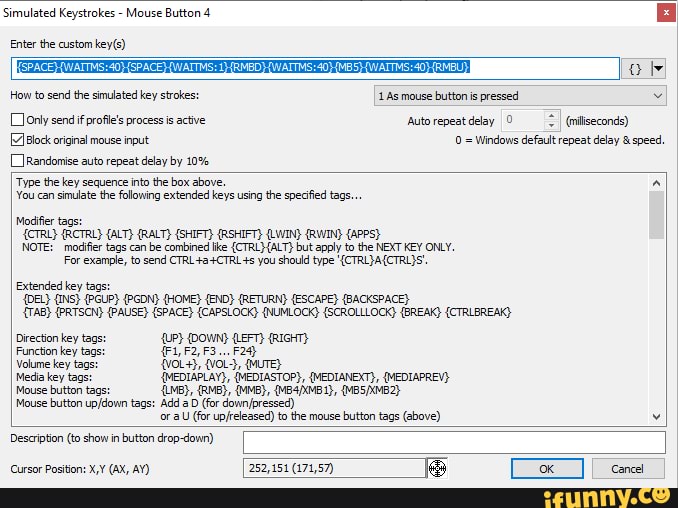Click the help text scrollbar thumb
Viewport: 678px width, 508px height.
click(657, 214)
